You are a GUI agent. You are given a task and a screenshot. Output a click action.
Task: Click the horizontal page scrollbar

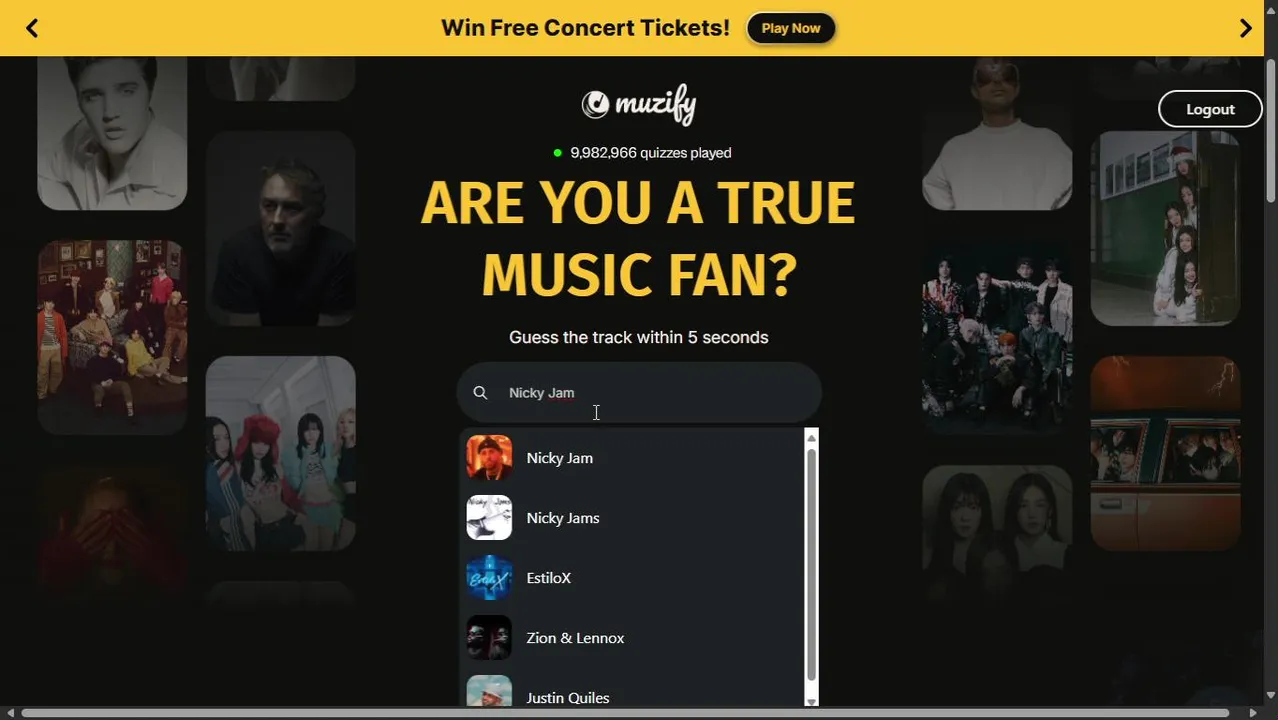pos(625,713)
